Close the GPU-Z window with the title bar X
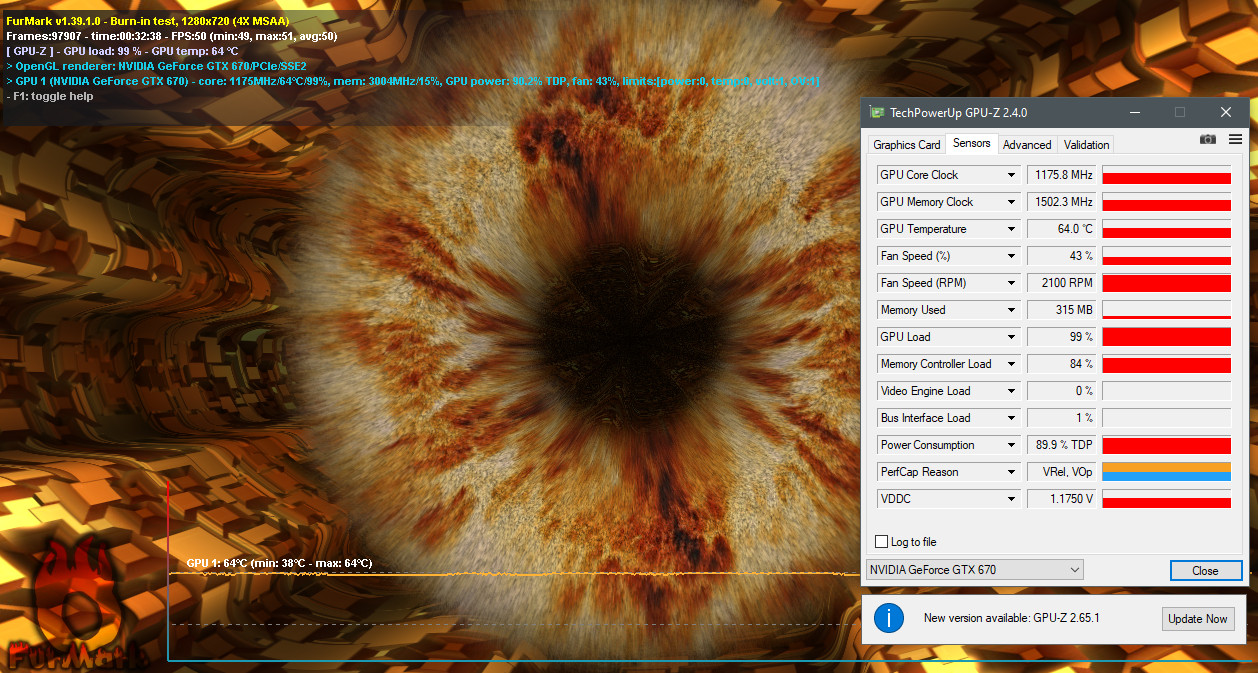1258x673 pixels. point(1226,112)
